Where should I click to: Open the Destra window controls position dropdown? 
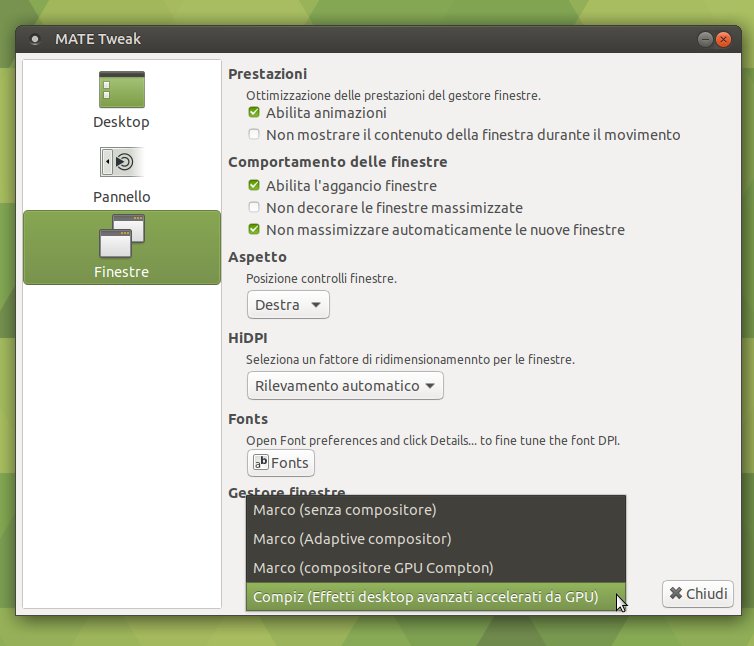[x=288, y=304]
